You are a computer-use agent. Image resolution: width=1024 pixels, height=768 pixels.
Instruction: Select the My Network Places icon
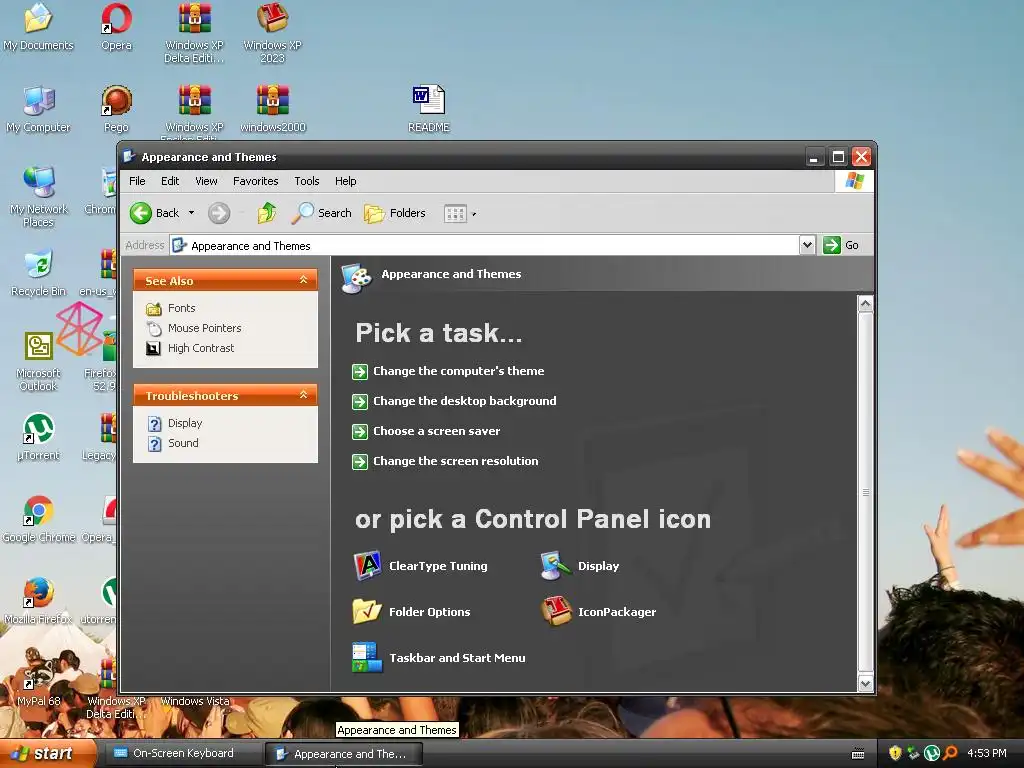click(x=39, y=197)
